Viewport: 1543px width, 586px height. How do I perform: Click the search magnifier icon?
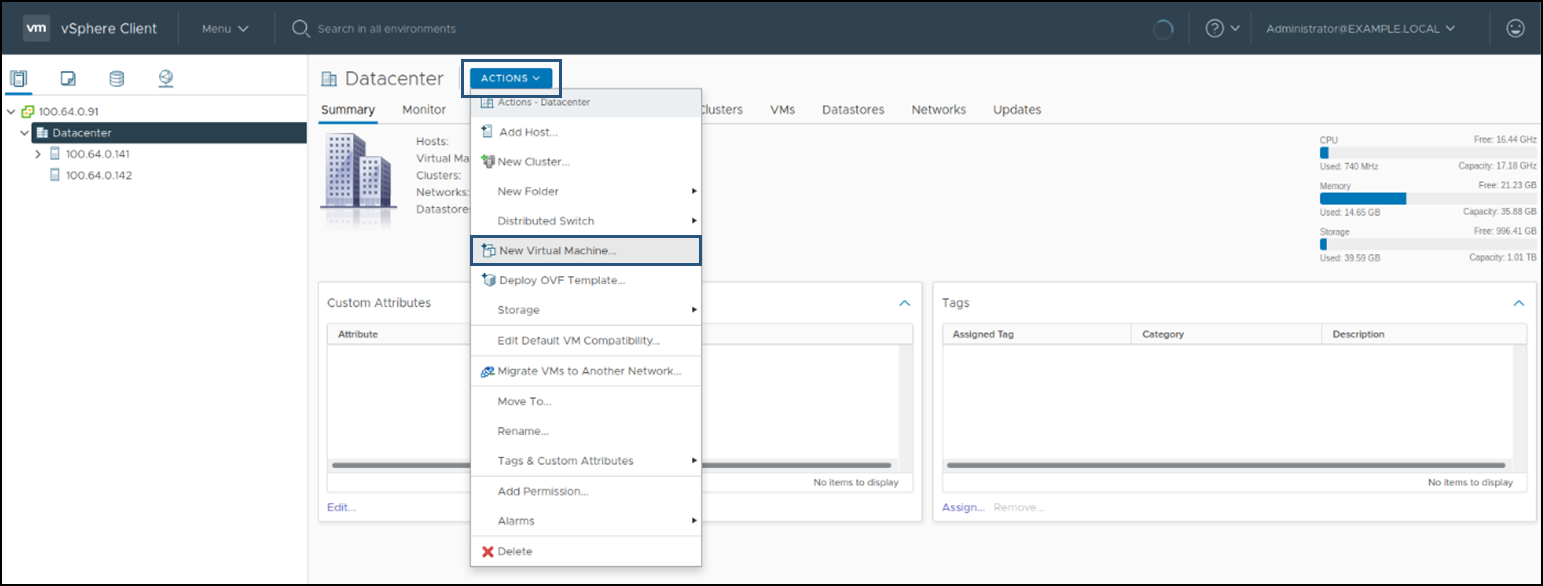[301, 29]
